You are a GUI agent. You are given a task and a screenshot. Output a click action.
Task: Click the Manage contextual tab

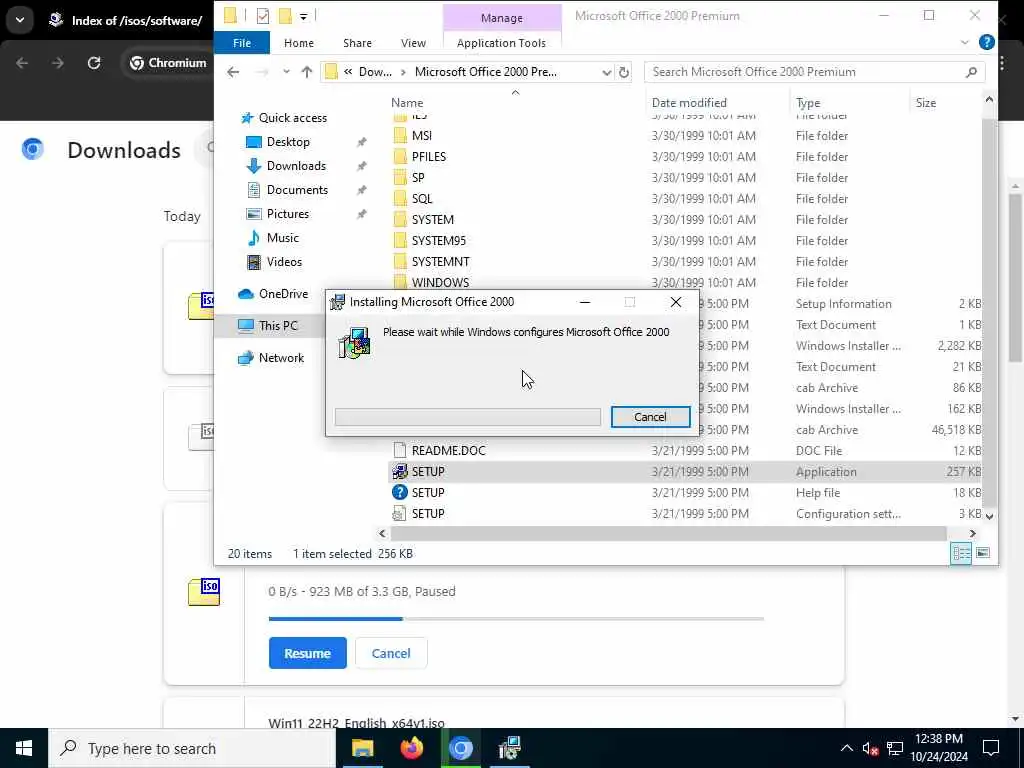click(502, 18)
